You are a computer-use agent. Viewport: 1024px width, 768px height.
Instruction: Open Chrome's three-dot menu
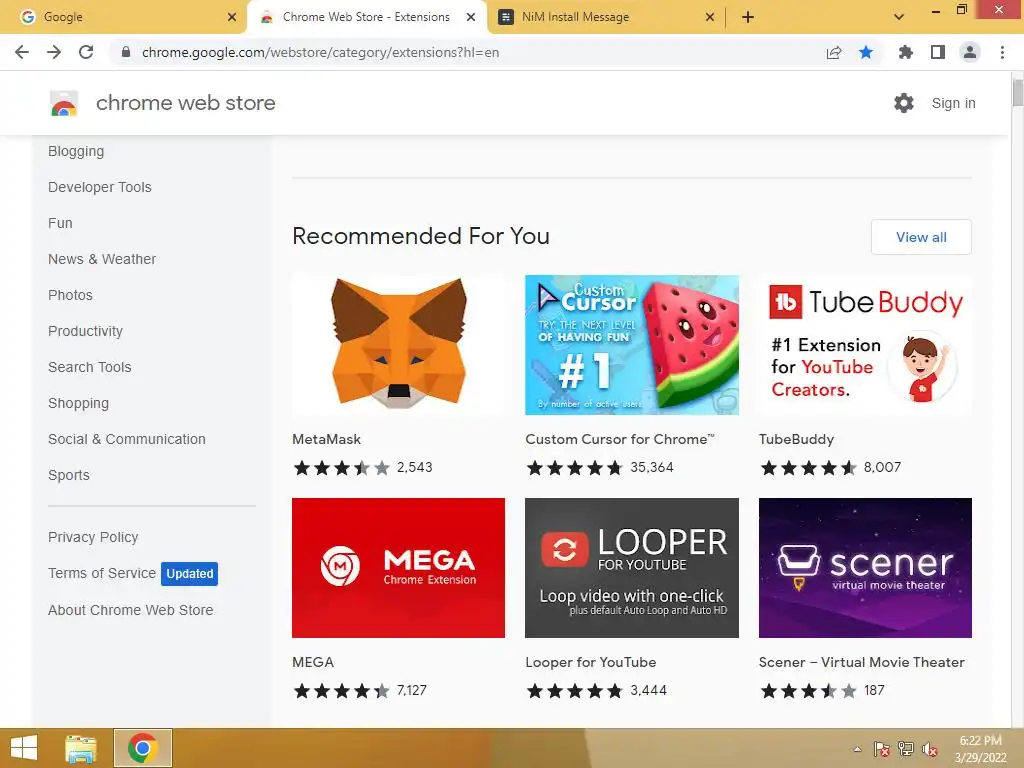[1002, 52]
